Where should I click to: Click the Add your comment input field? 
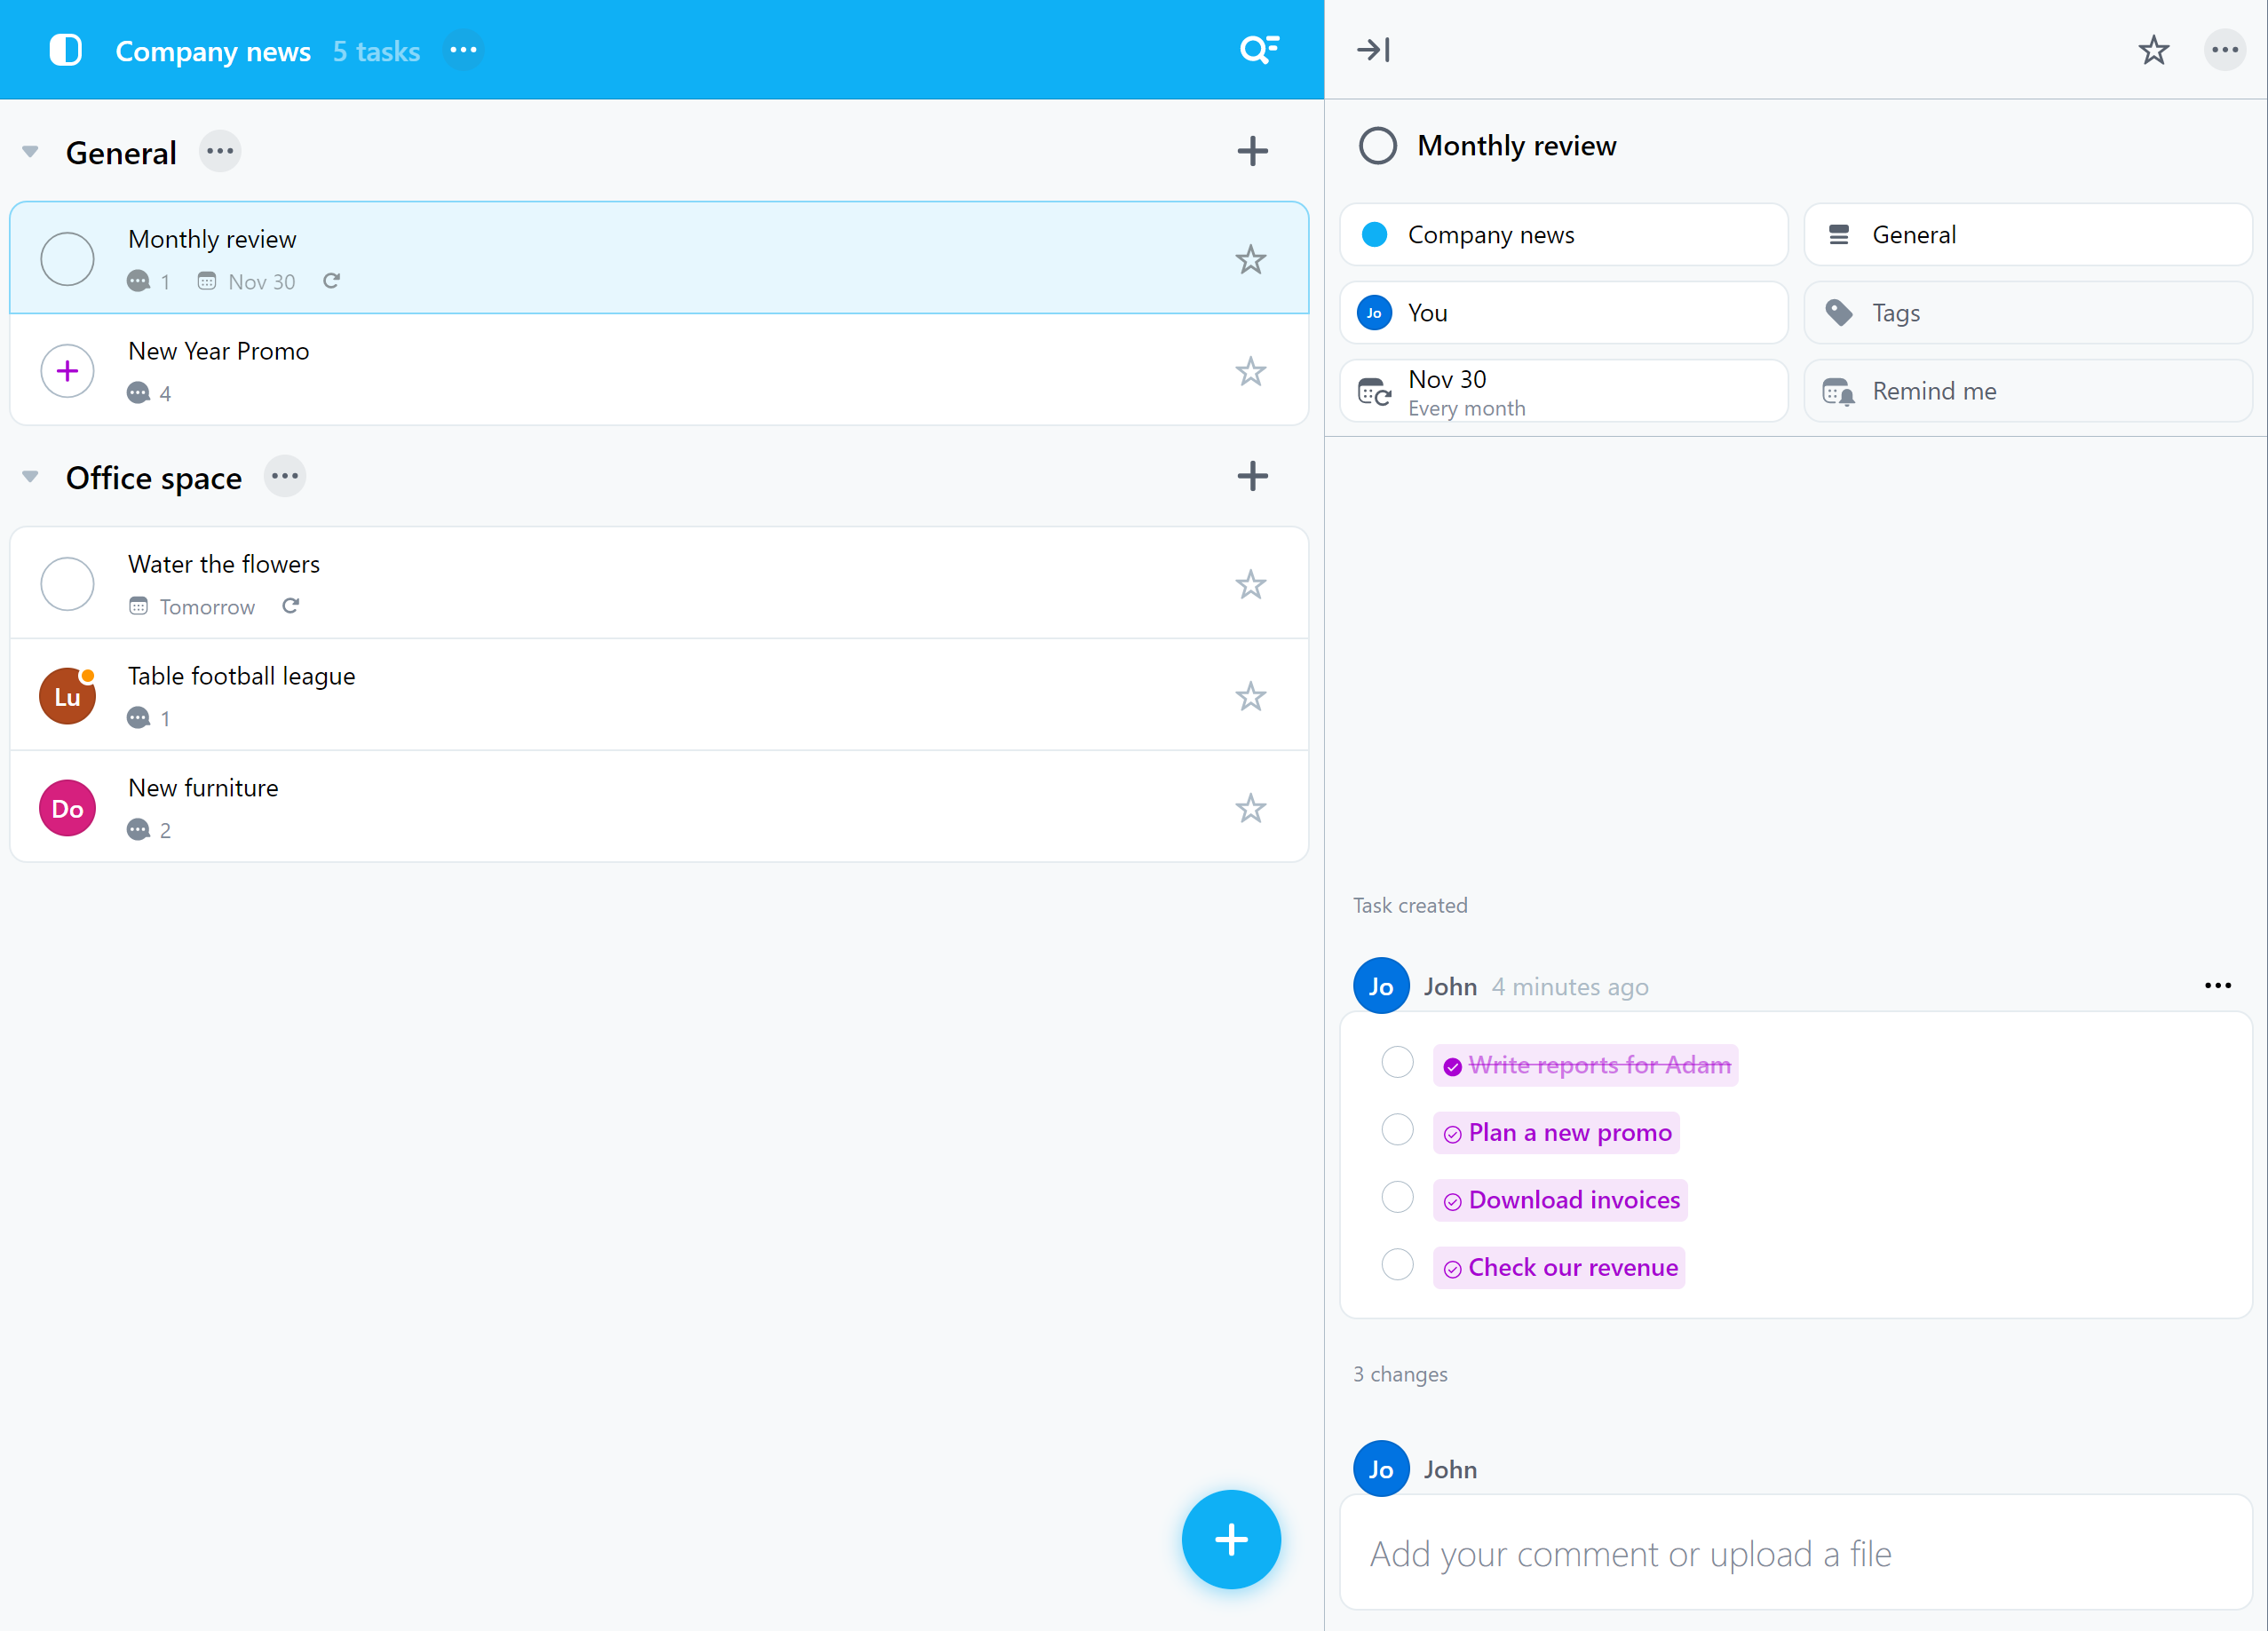click(x=1796, y=1552)
